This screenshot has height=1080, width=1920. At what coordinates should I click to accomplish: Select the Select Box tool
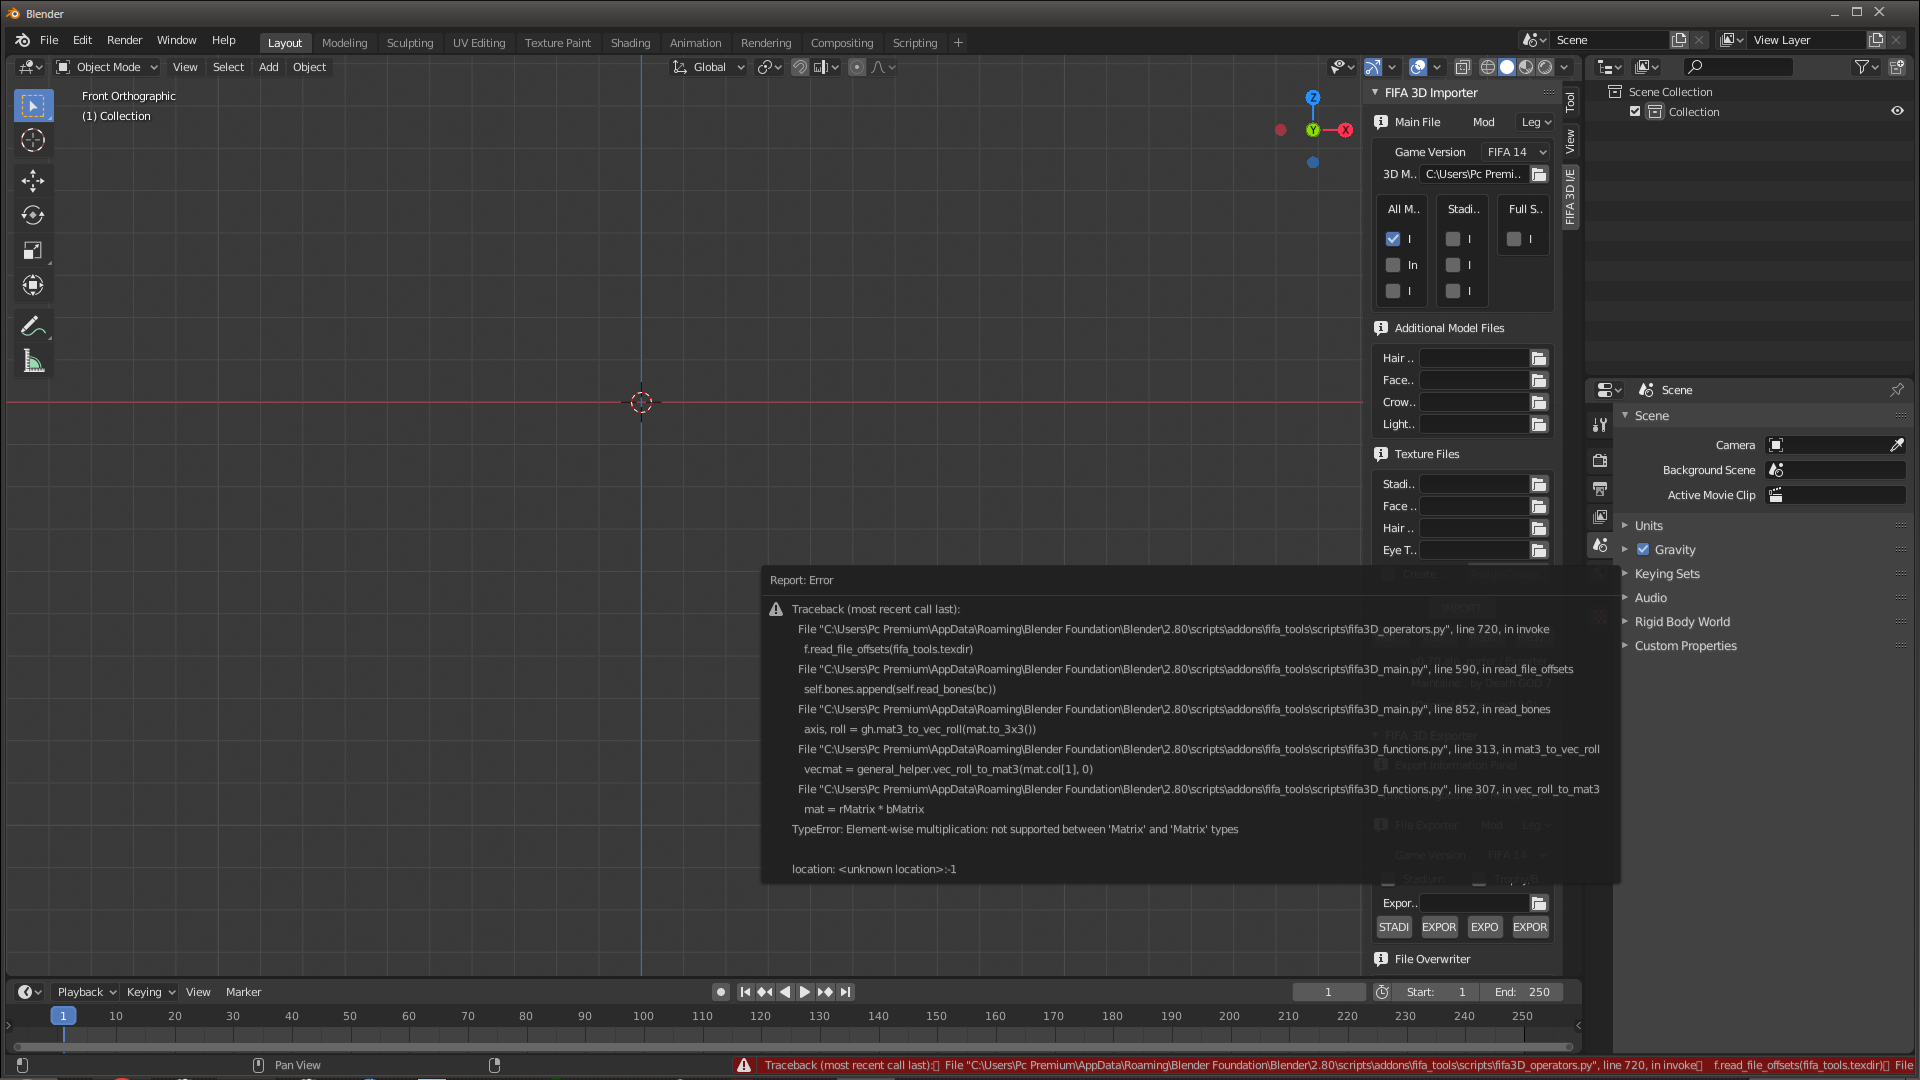pos(33,105)
